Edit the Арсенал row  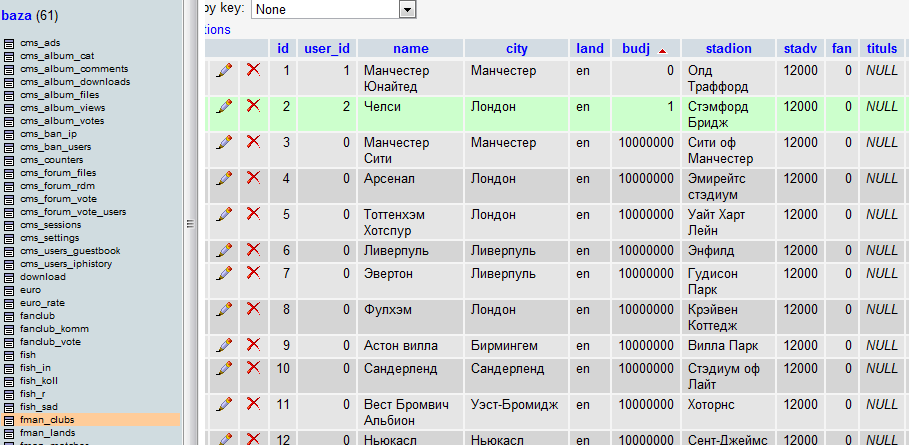[224, 178]
